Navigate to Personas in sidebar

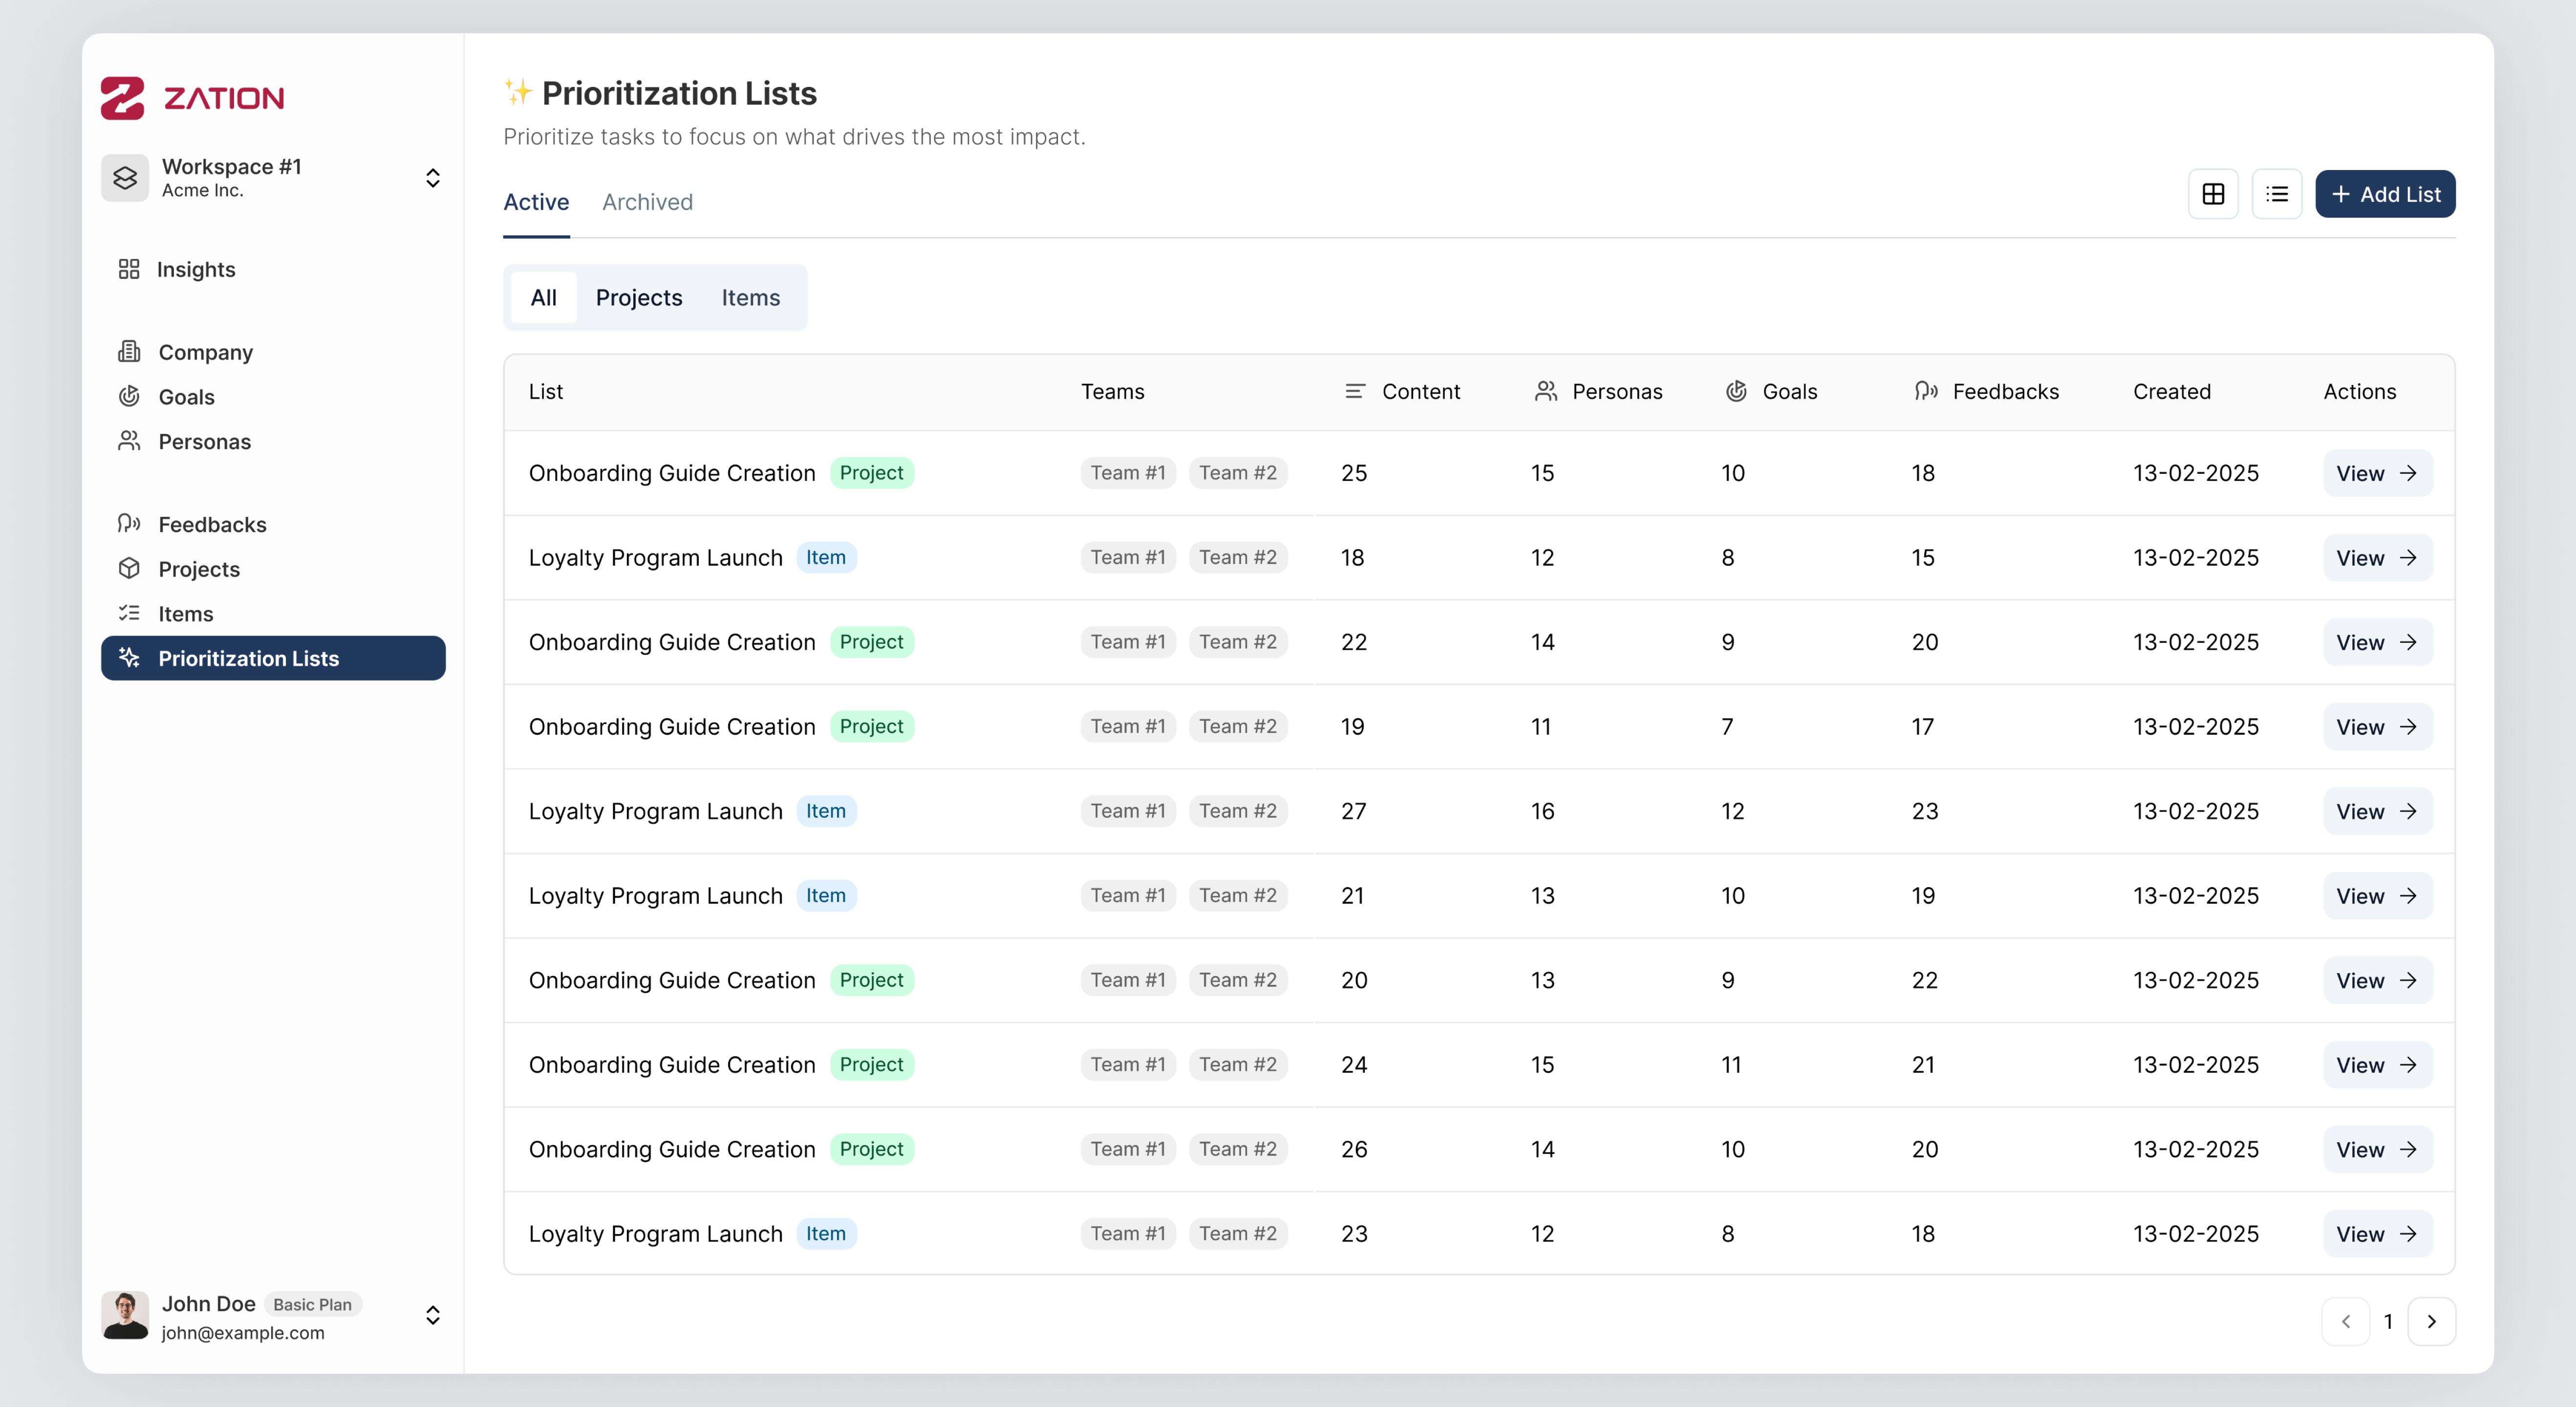click(204, 441)
